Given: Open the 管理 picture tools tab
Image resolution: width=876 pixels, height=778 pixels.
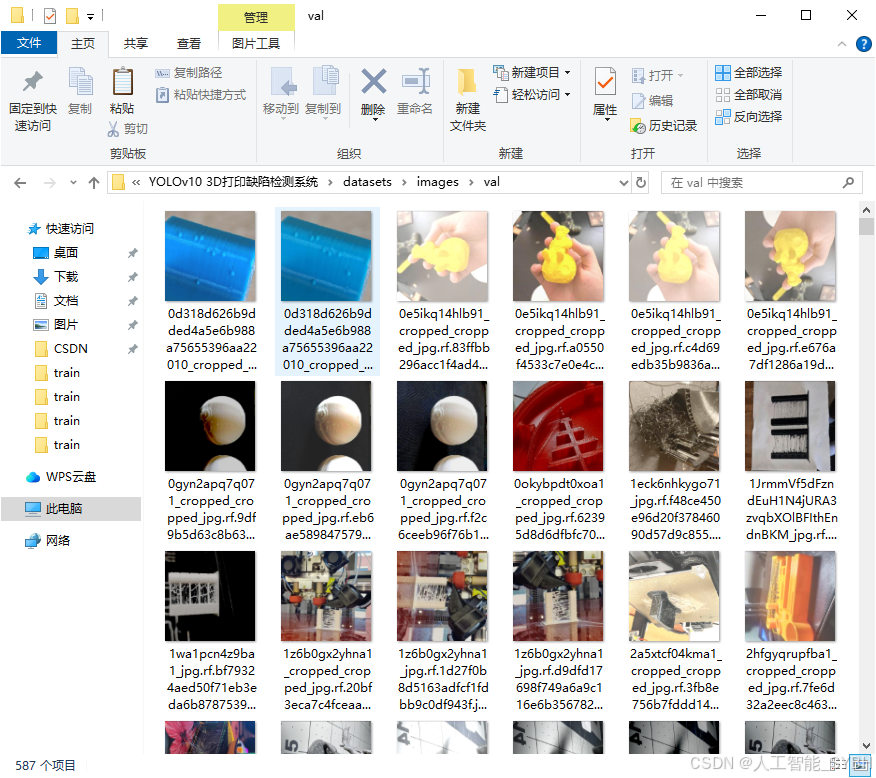Looking at the screenshot, I should point(254,17).
